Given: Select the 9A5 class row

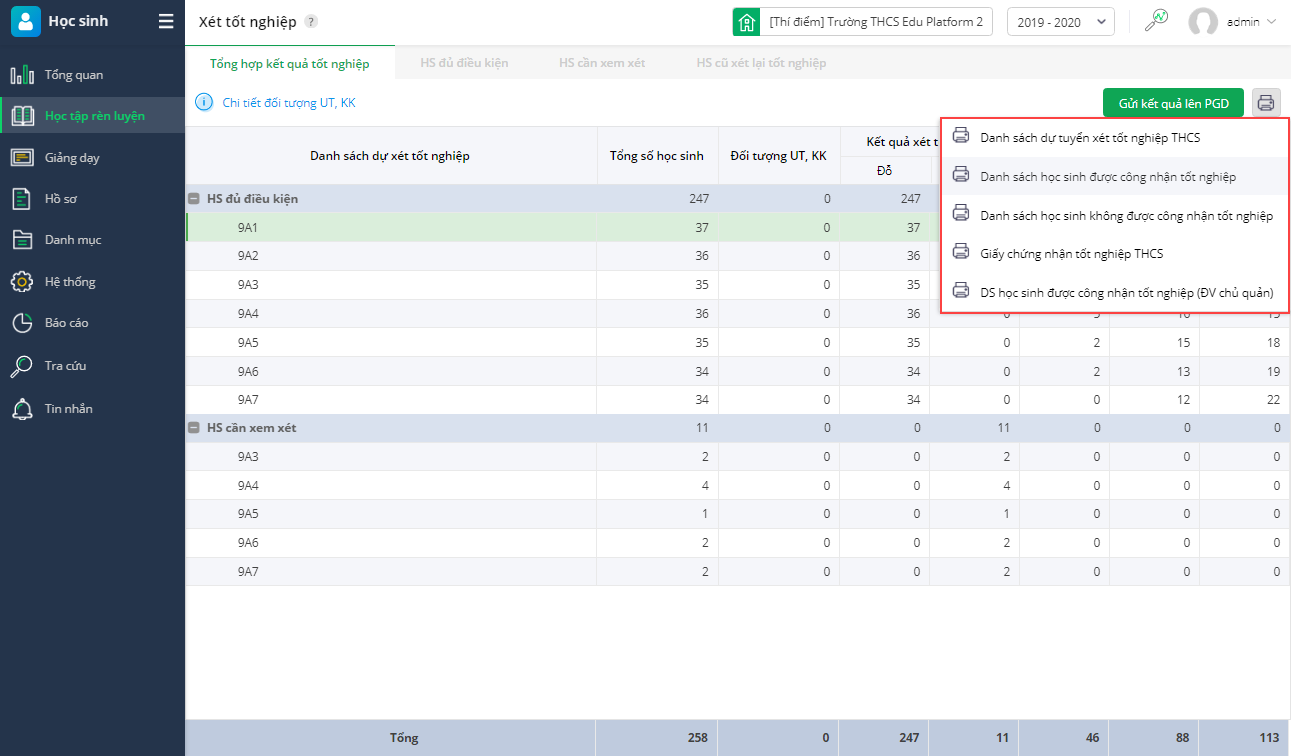Looking at the screenshot, I should coord(248,343).
